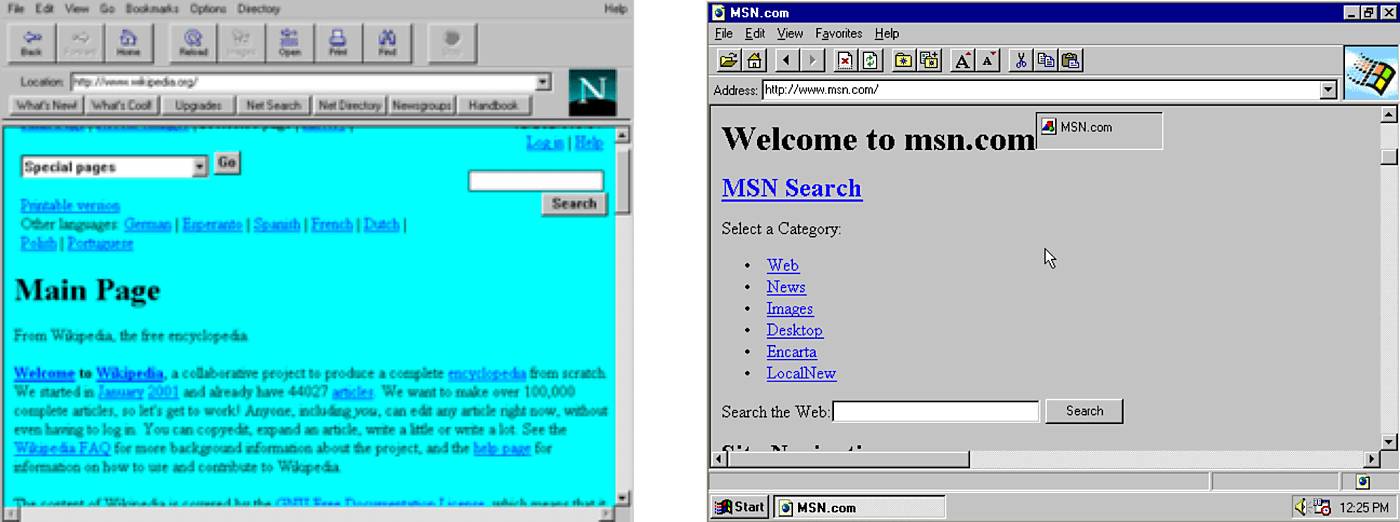The width and height of the screenshot is (1400, 522).
Task: Click Back button in Netscape toolbar
Action: pyautogui.click(x=31, y=43)
